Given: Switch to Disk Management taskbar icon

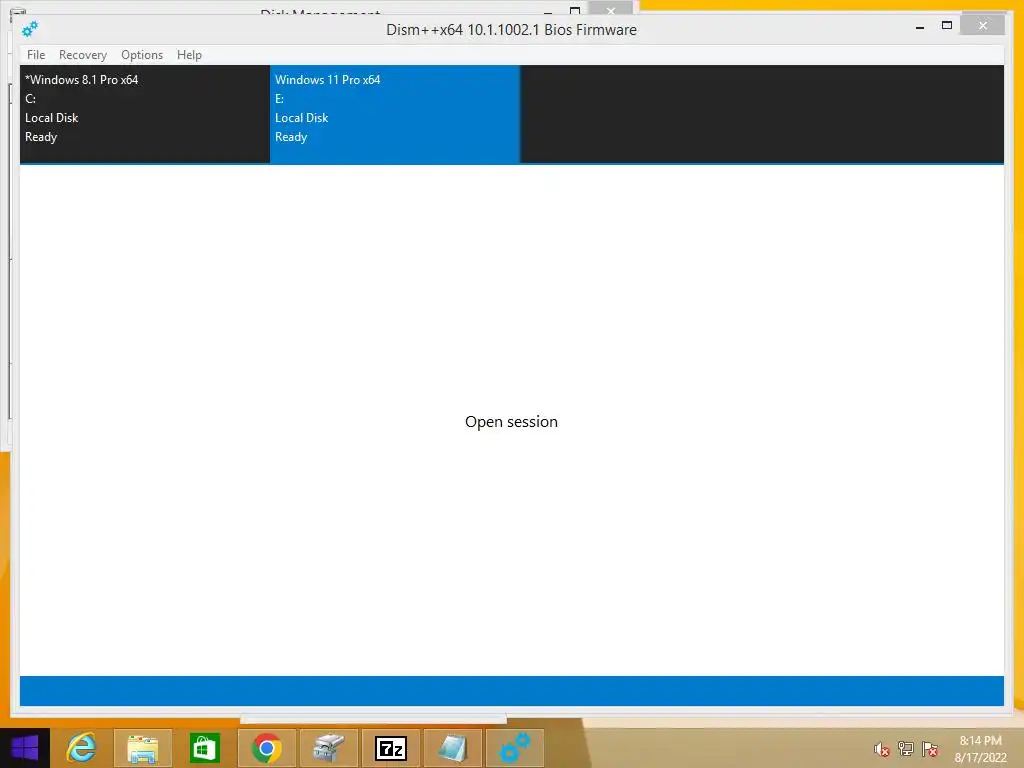Looking at the screenshot, I should 328,748.
